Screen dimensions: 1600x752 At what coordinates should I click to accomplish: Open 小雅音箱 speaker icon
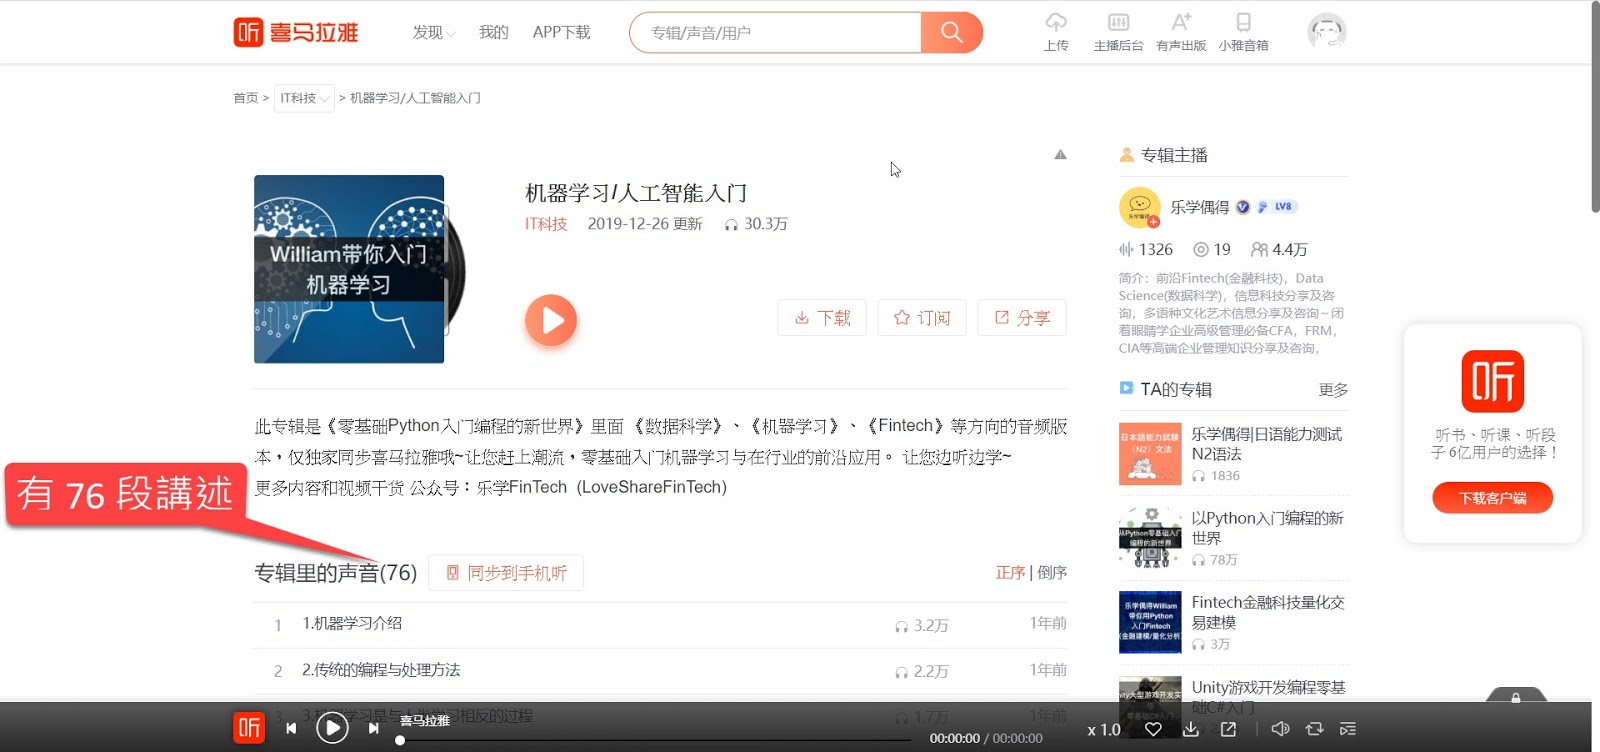(x=1243, y=32)
